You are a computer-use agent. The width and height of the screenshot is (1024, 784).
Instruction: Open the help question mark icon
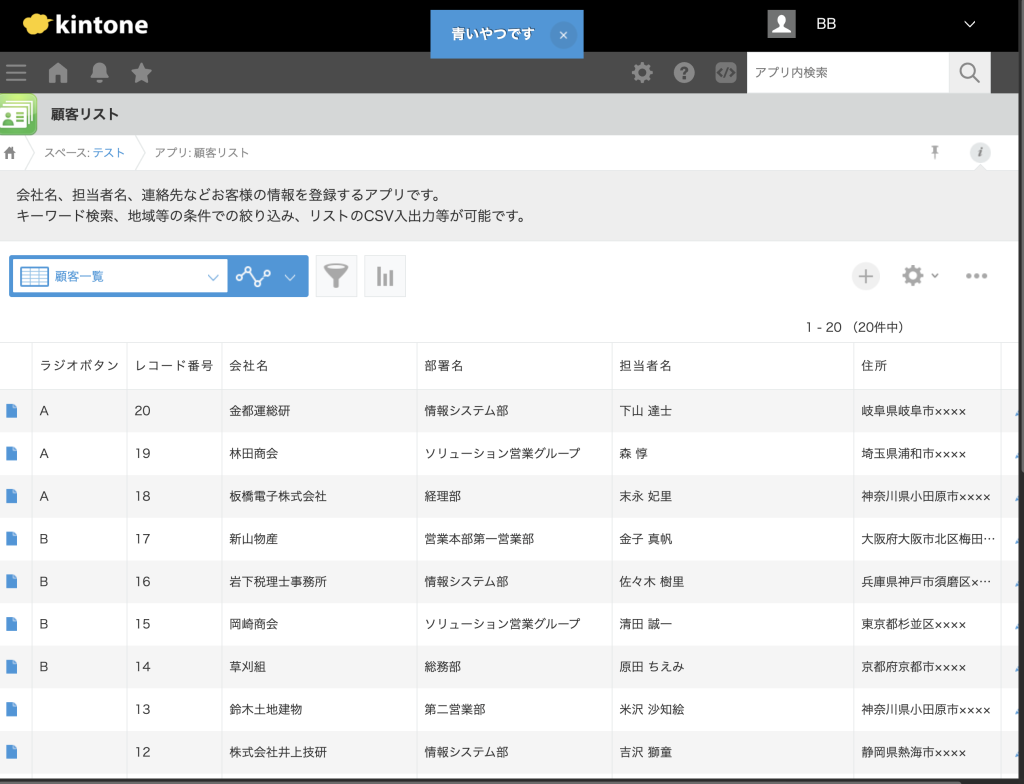[x=684, y=72]
